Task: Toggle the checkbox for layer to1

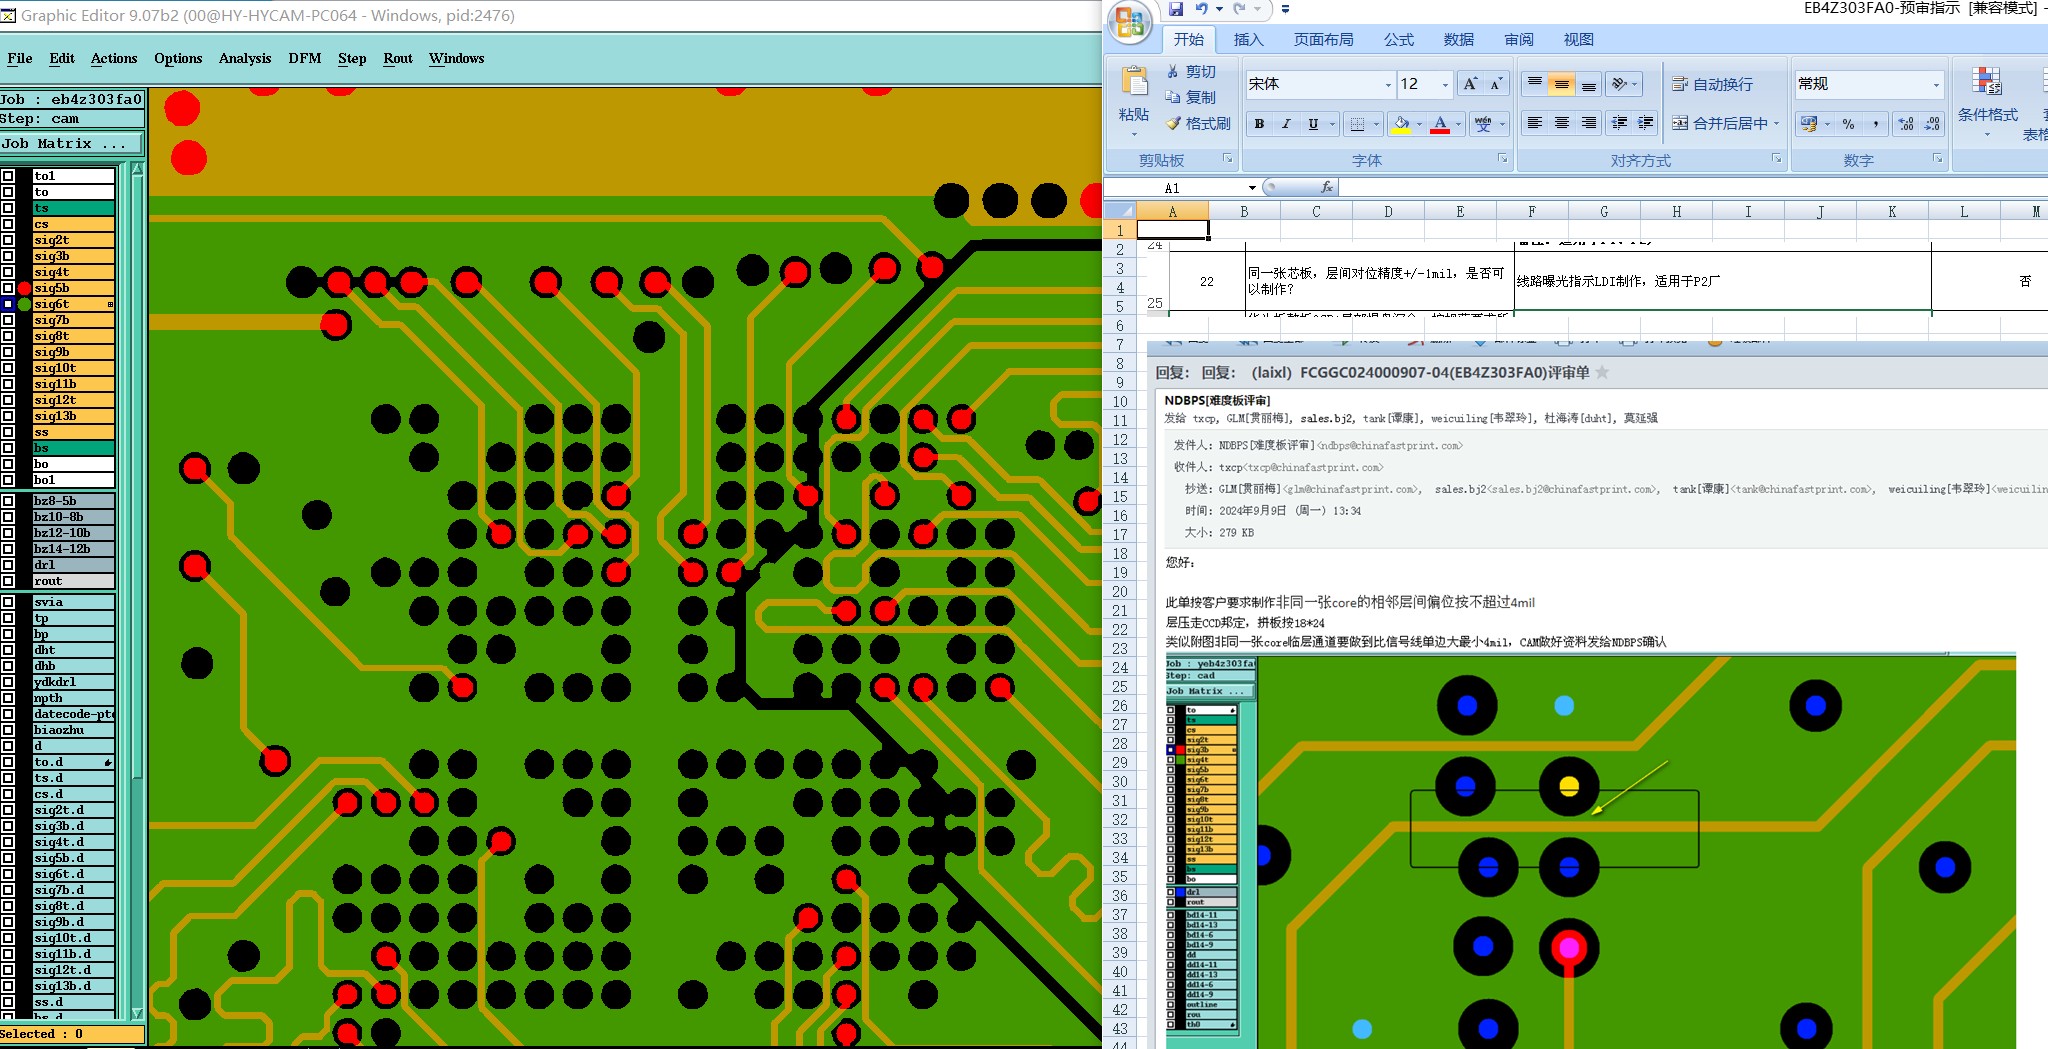Action: [8, 176]
